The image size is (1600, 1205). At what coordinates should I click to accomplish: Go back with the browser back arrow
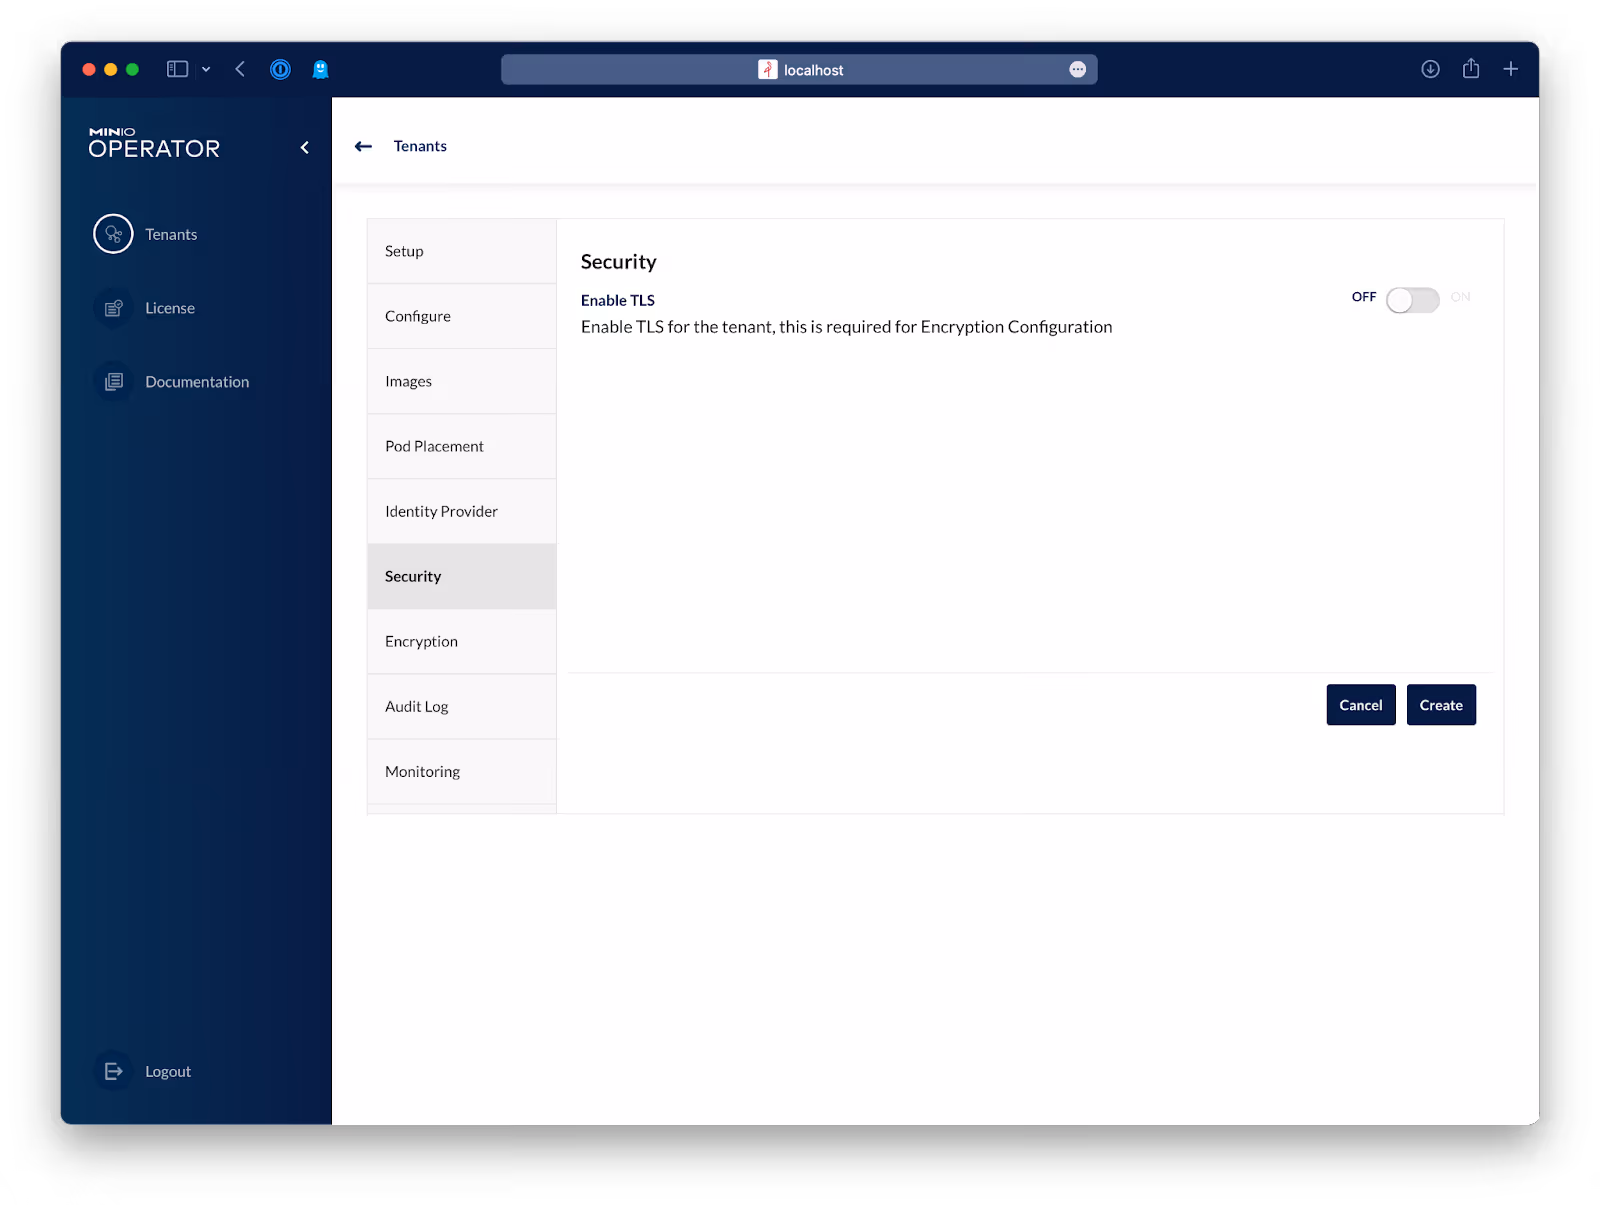(240, 69)
